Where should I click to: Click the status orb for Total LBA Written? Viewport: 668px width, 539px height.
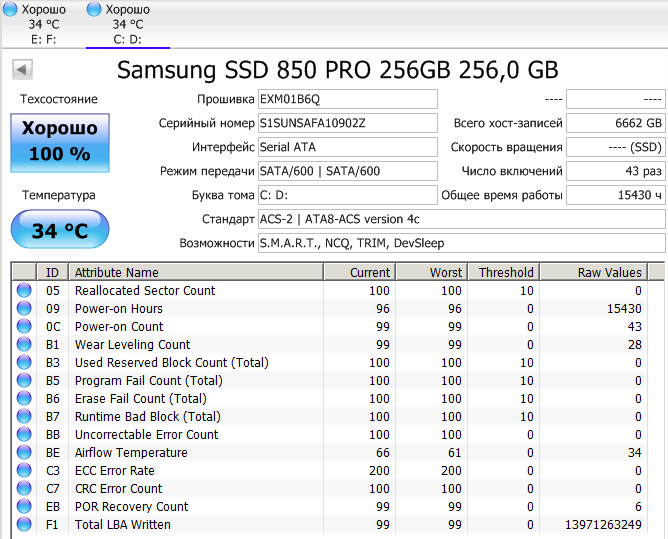tap(24, 524)
